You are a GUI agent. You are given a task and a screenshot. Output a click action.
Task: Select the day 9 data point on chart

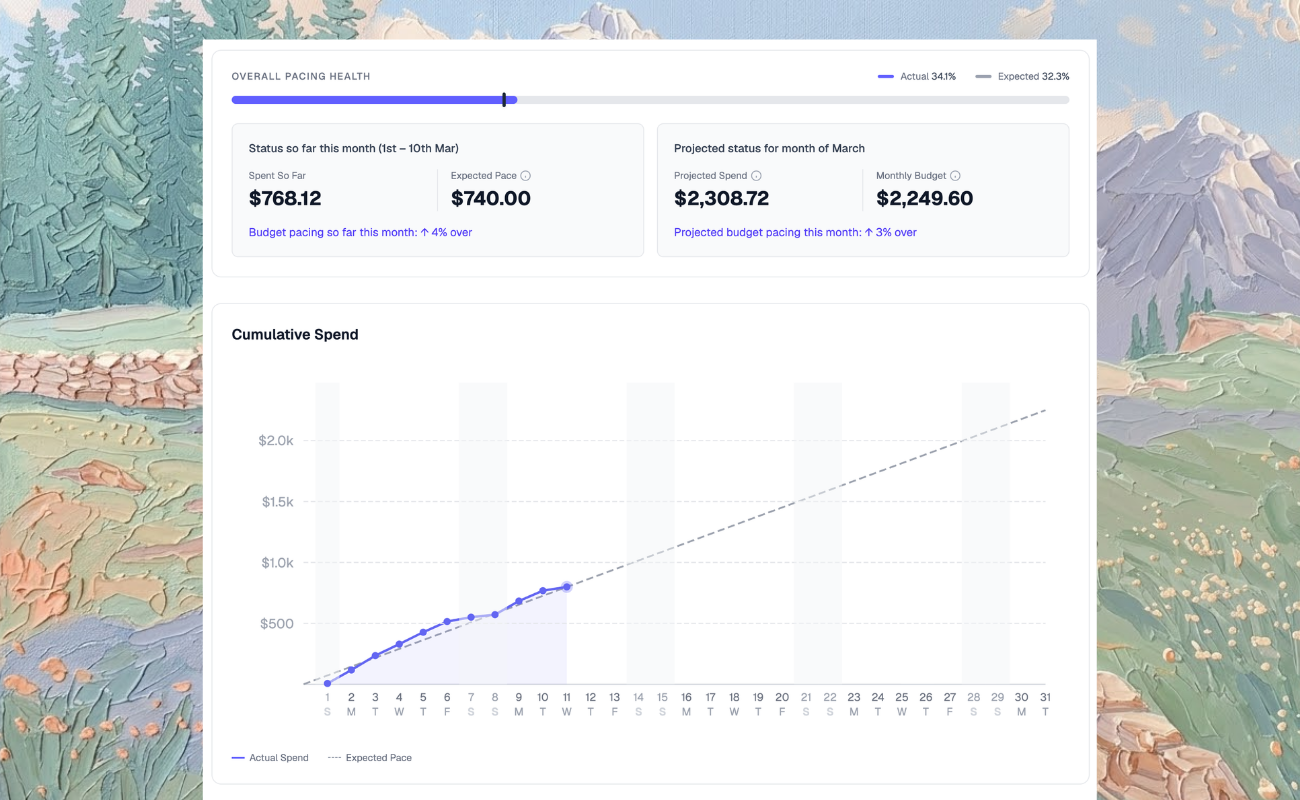519,601
